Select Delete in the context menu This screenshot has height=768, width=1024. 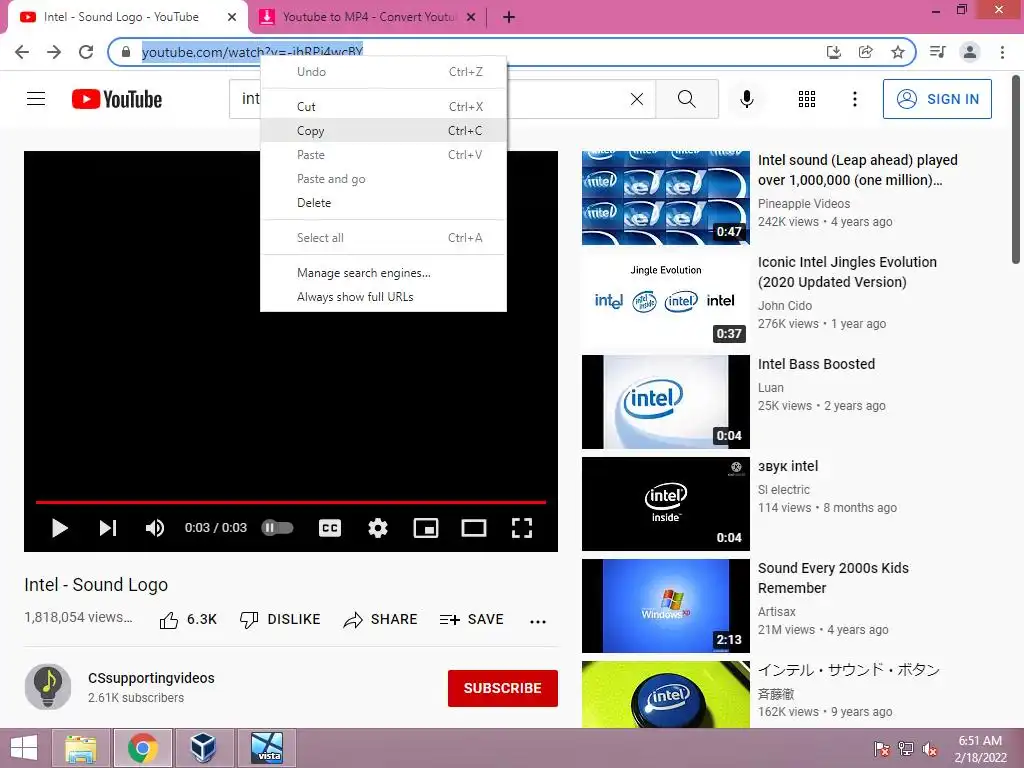[x=383, y=203]
